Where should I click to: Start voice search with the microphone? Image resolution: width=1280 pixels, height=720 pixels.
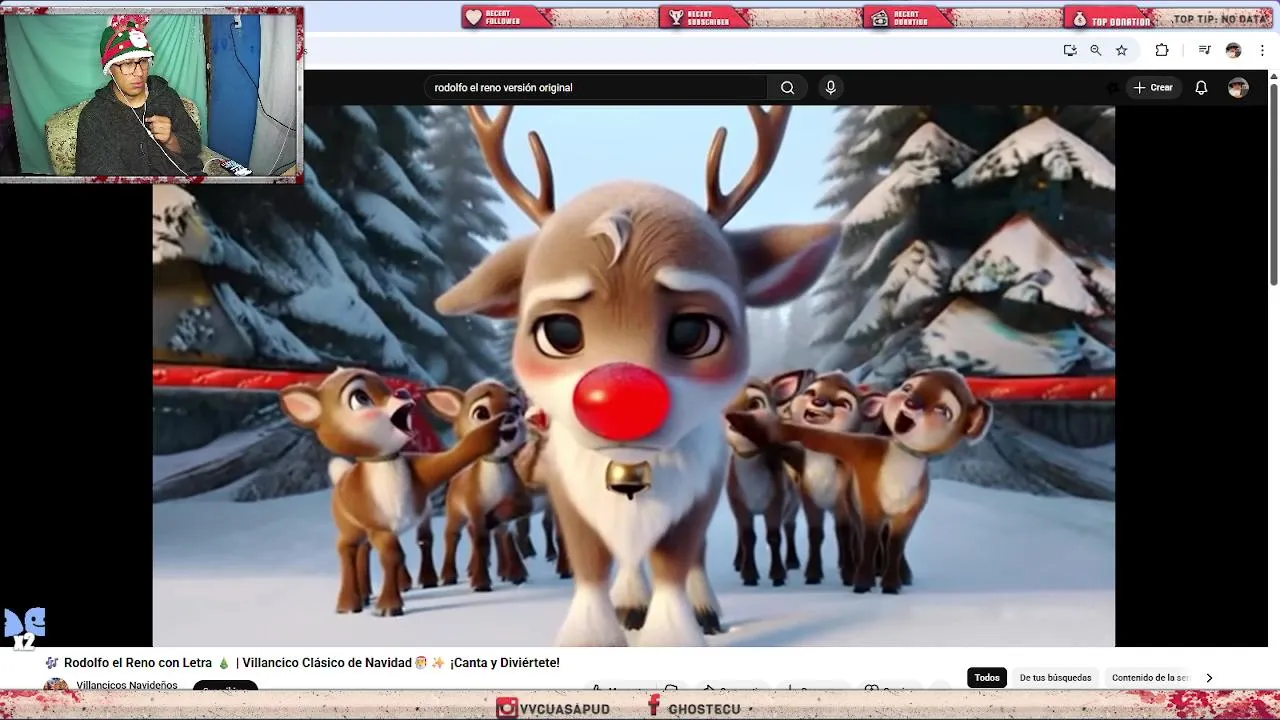tap(830, 88)
